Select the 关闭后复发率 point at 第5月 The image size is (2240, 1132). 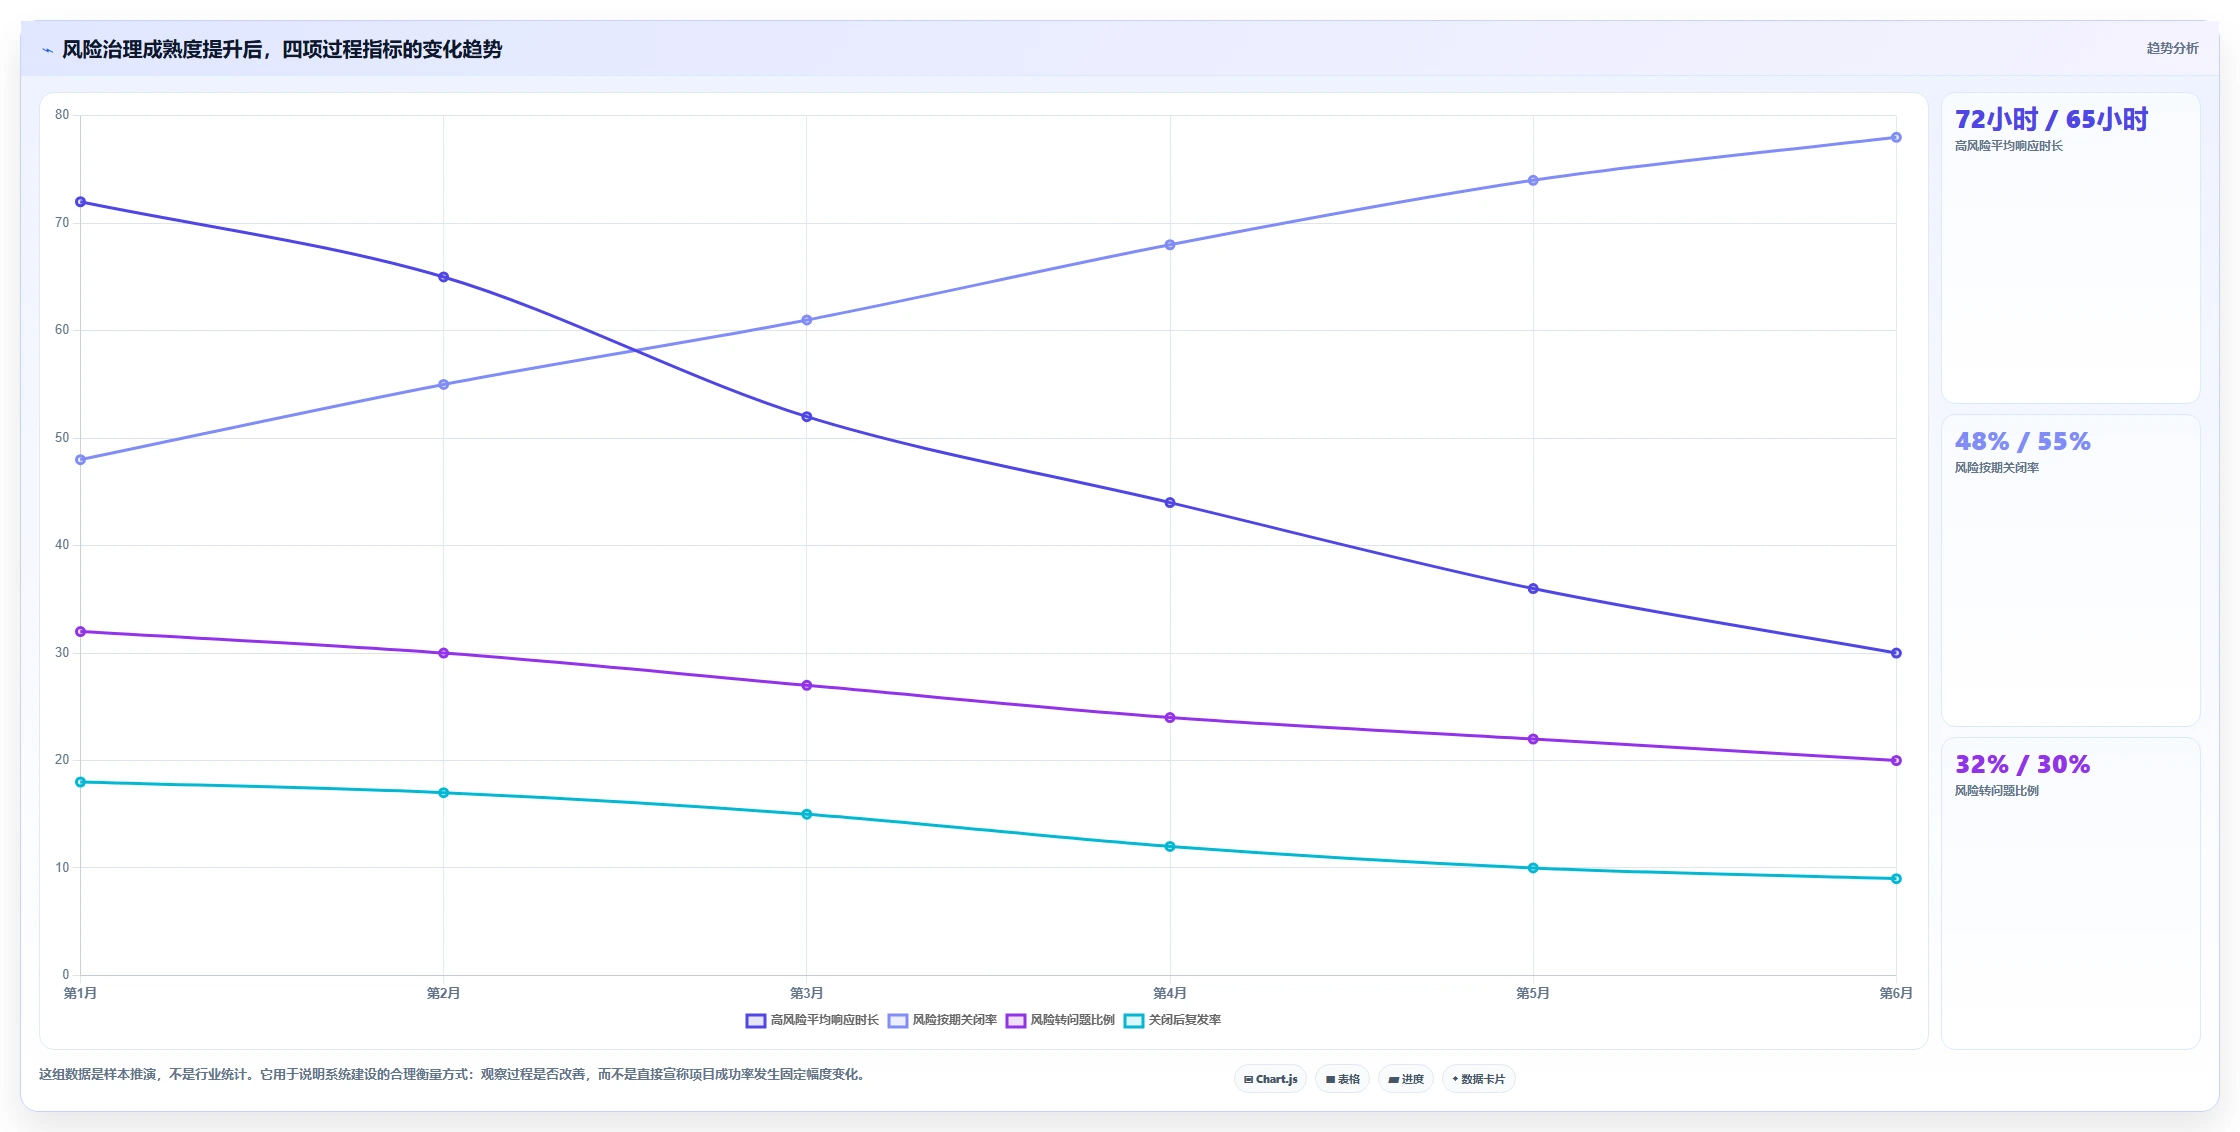pyautogui.click(x=1533, y=868)
